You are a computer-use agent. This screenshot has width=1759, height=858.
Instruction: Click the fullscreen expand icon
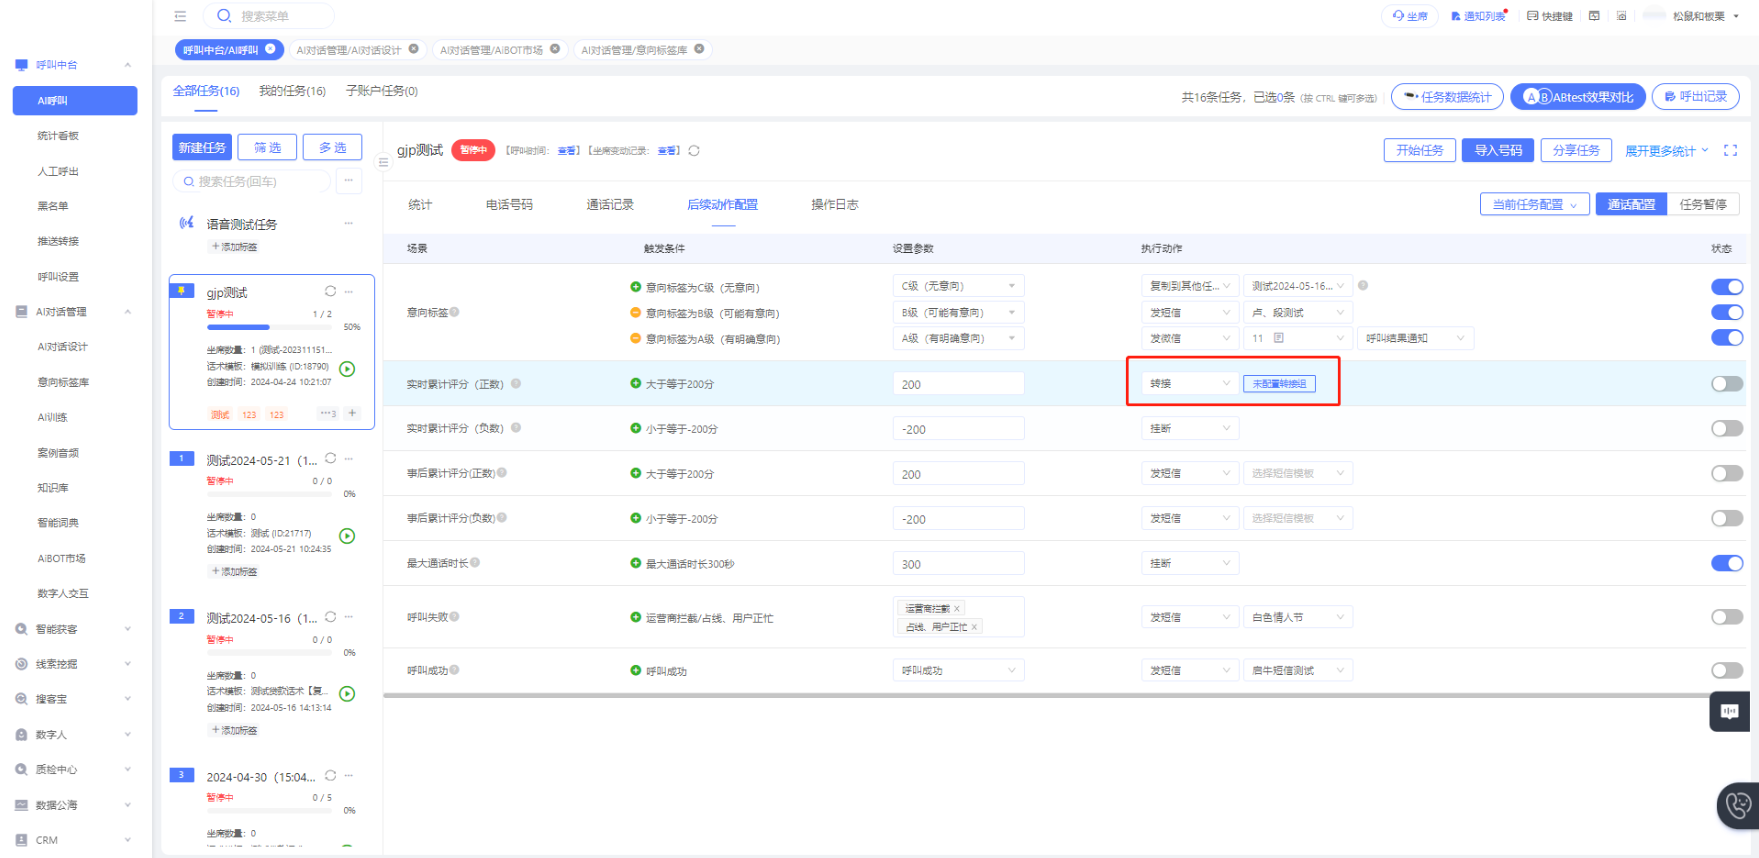click(1730, 151)
